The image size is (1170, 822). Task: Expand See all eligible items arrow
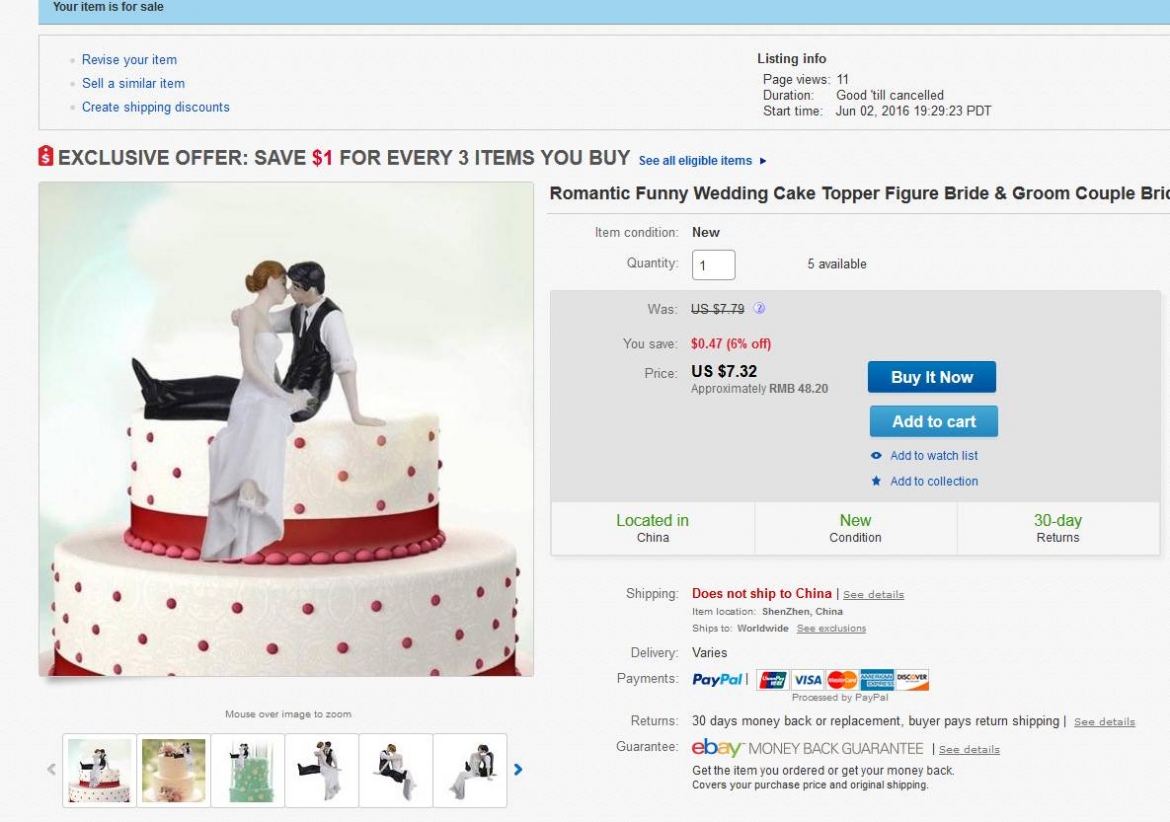pyautogui.click(x=763, y=161)
